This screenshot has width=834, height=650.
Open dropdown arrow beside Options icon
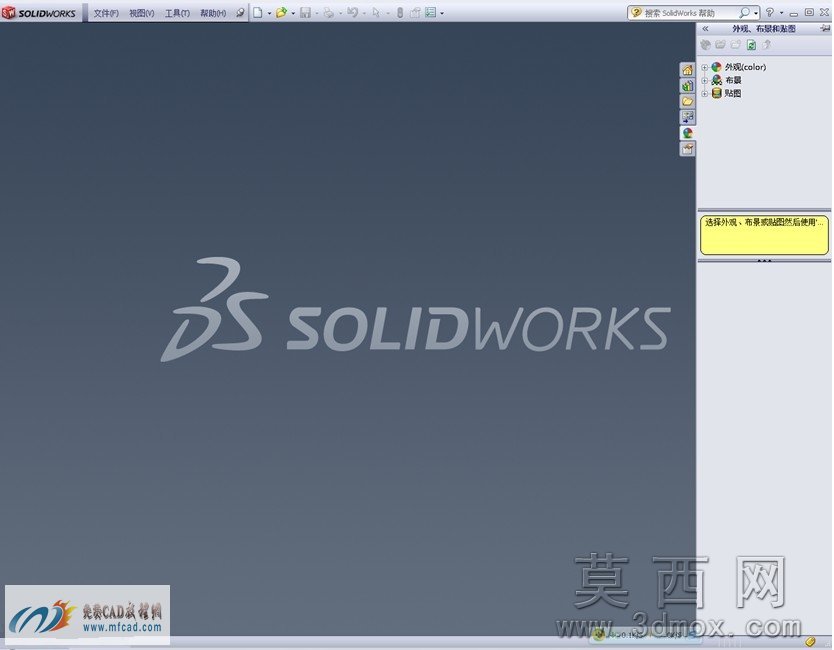click(x=442, y=13)
